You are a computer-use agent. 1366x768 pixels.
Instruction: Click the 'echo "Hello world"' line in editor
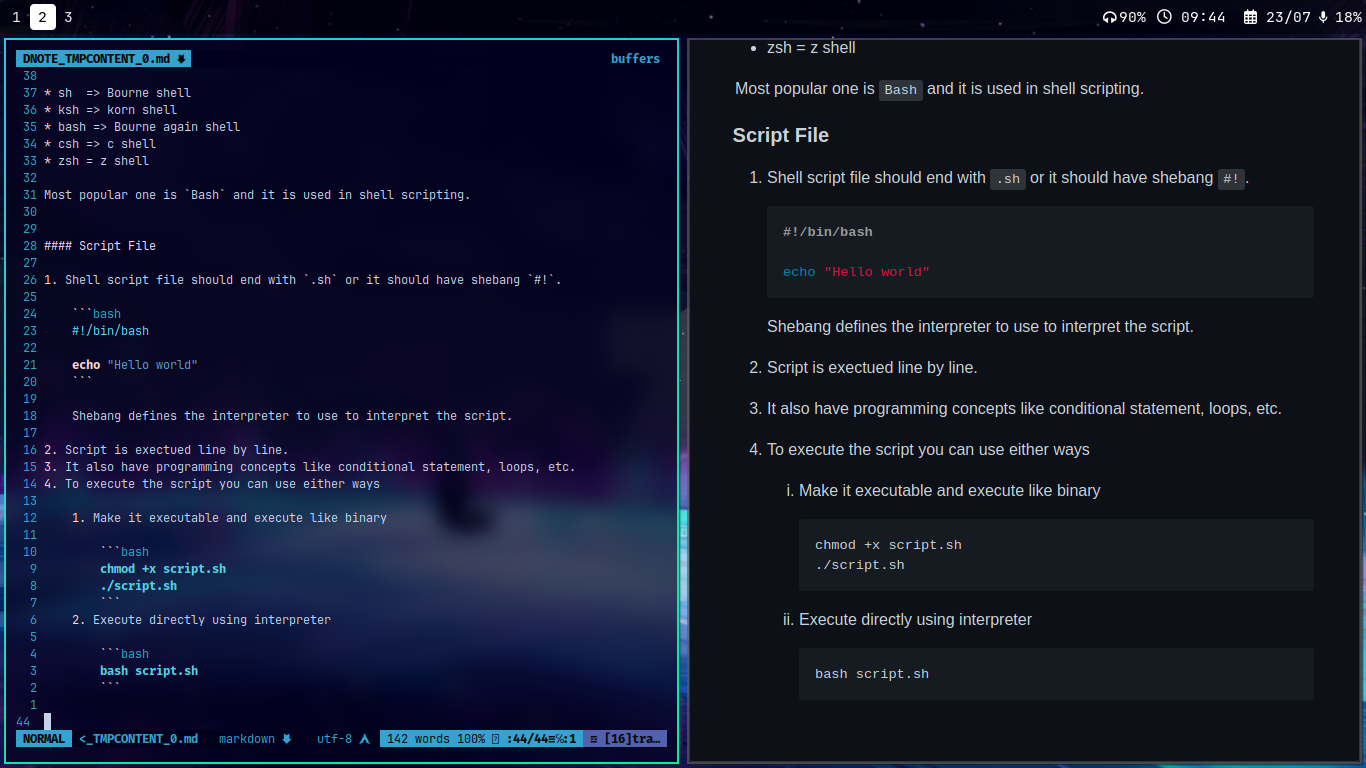[x=135, y=365]
